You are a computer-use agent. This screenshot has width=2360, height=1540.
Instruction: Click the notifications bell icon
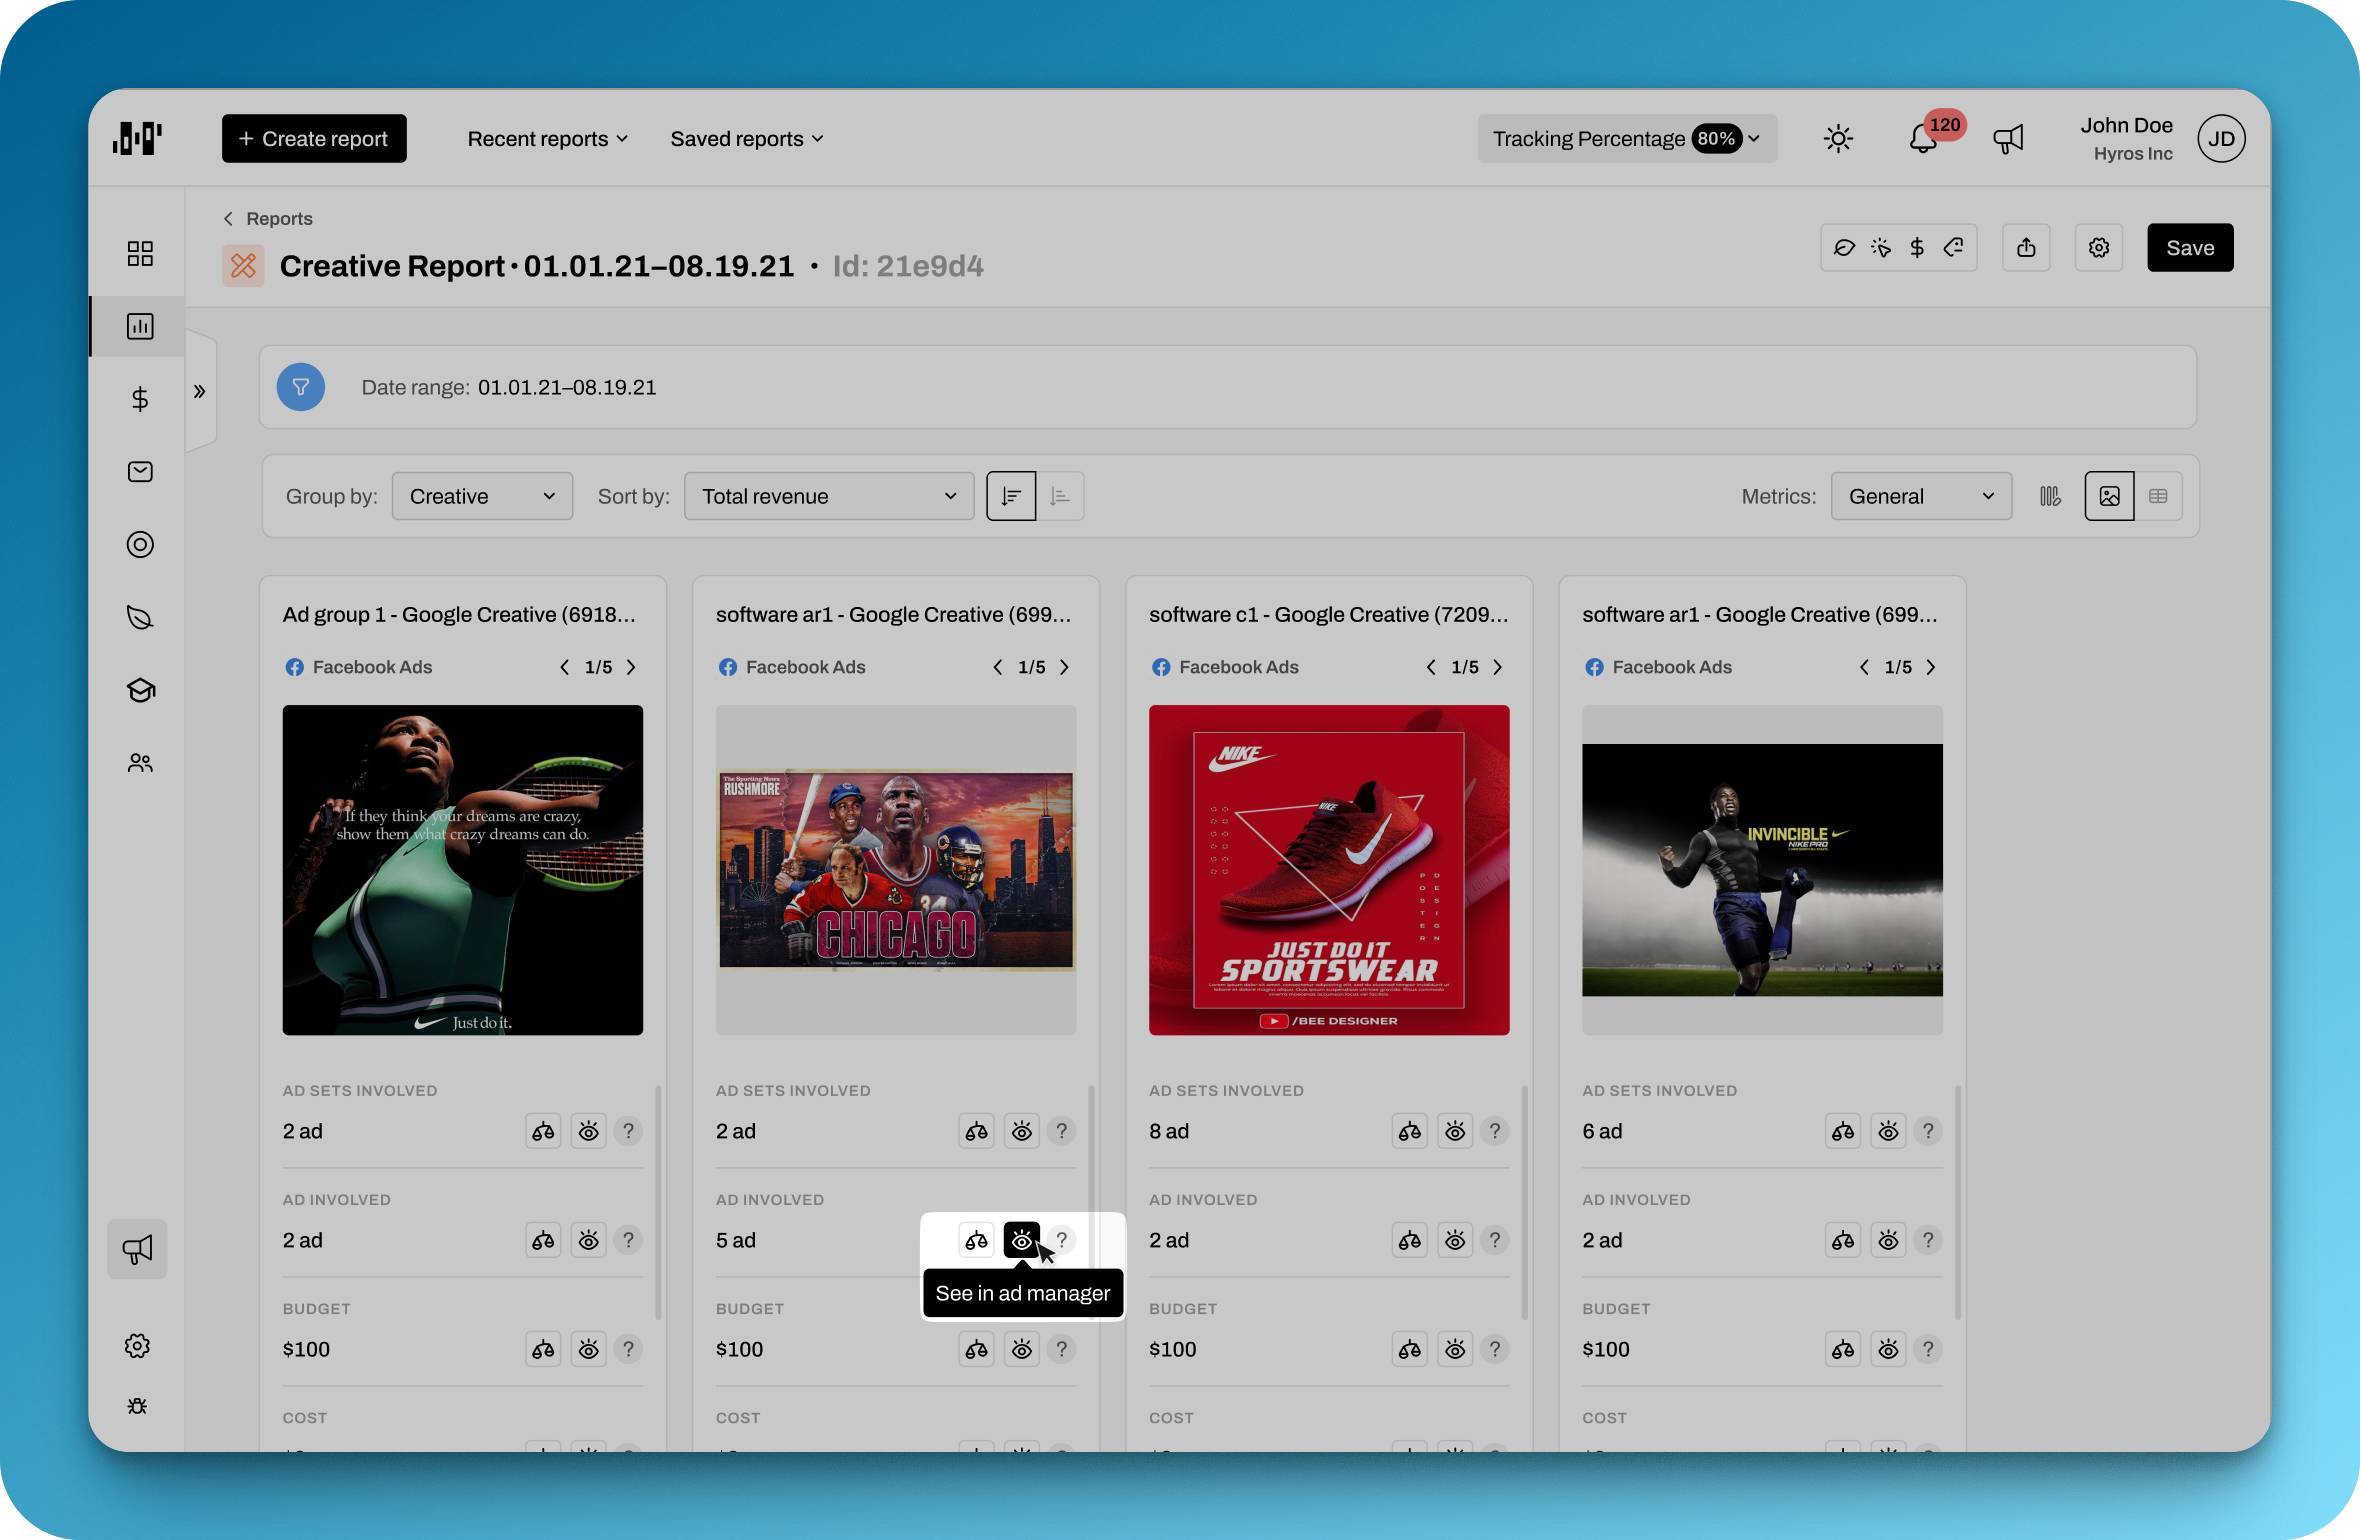(1922, 139)
